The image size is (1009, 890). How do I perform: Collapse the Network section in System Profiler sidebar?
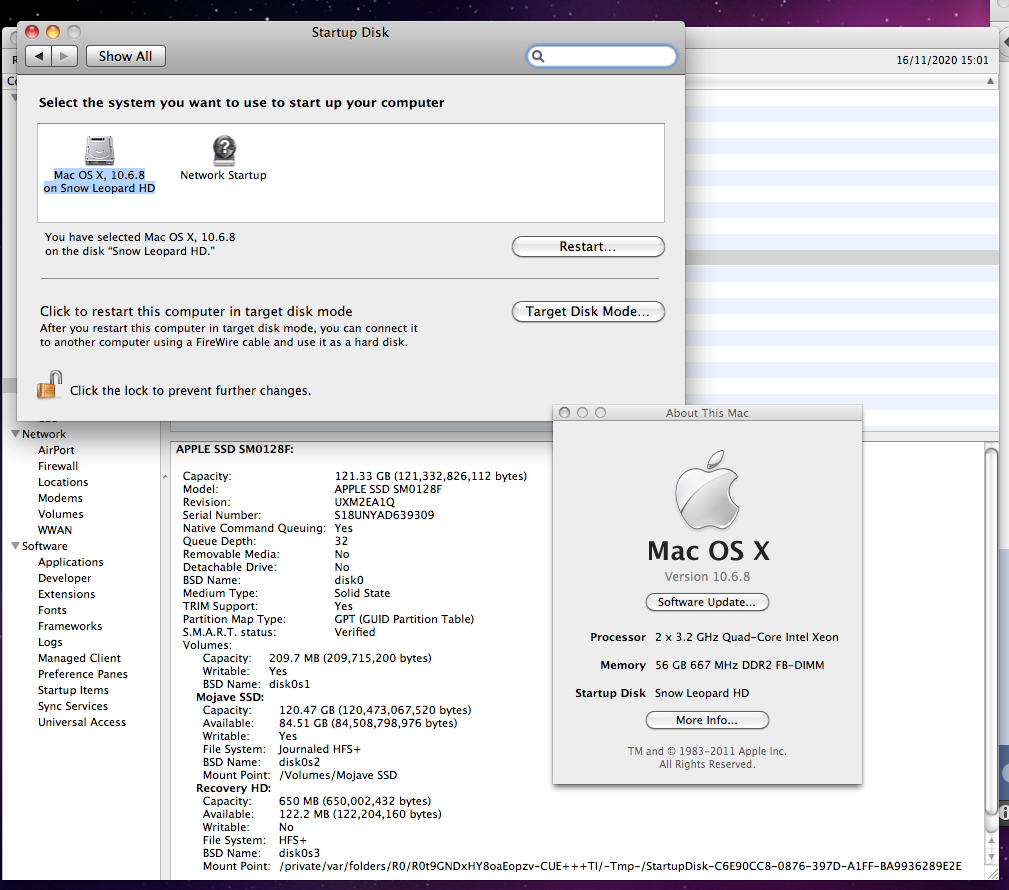[15, 434]
